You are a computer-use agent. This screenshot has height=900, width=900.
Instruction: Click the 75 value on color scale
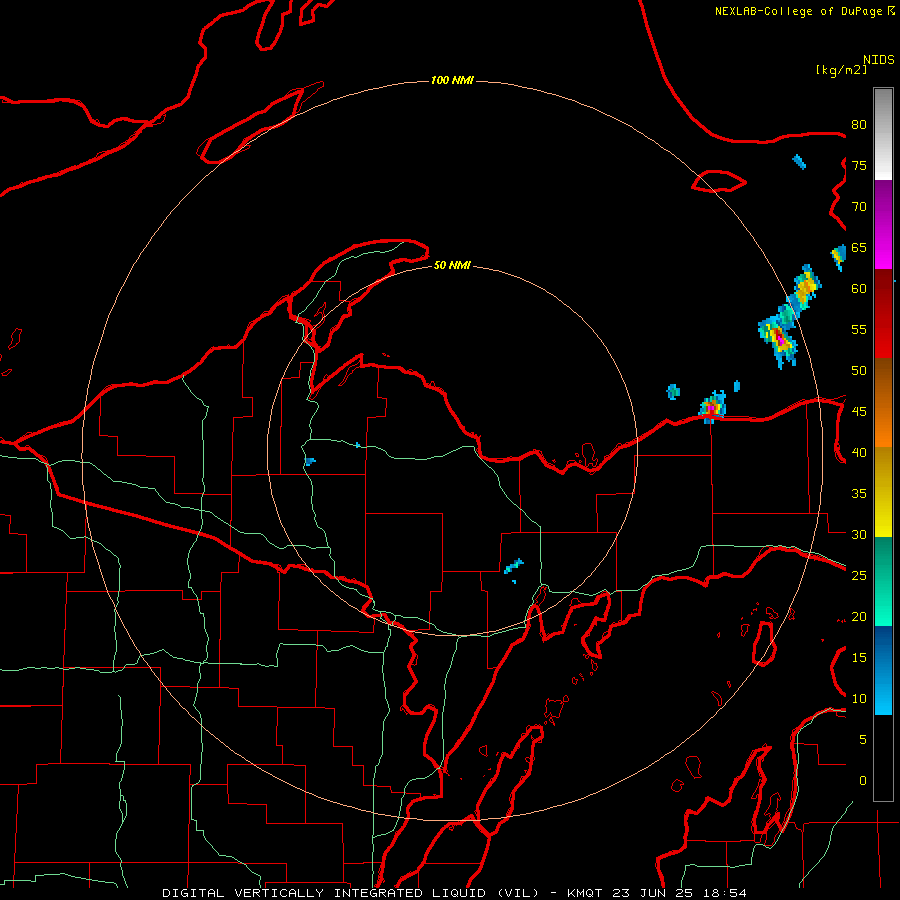pyautogui.click(x=859, y=166)
